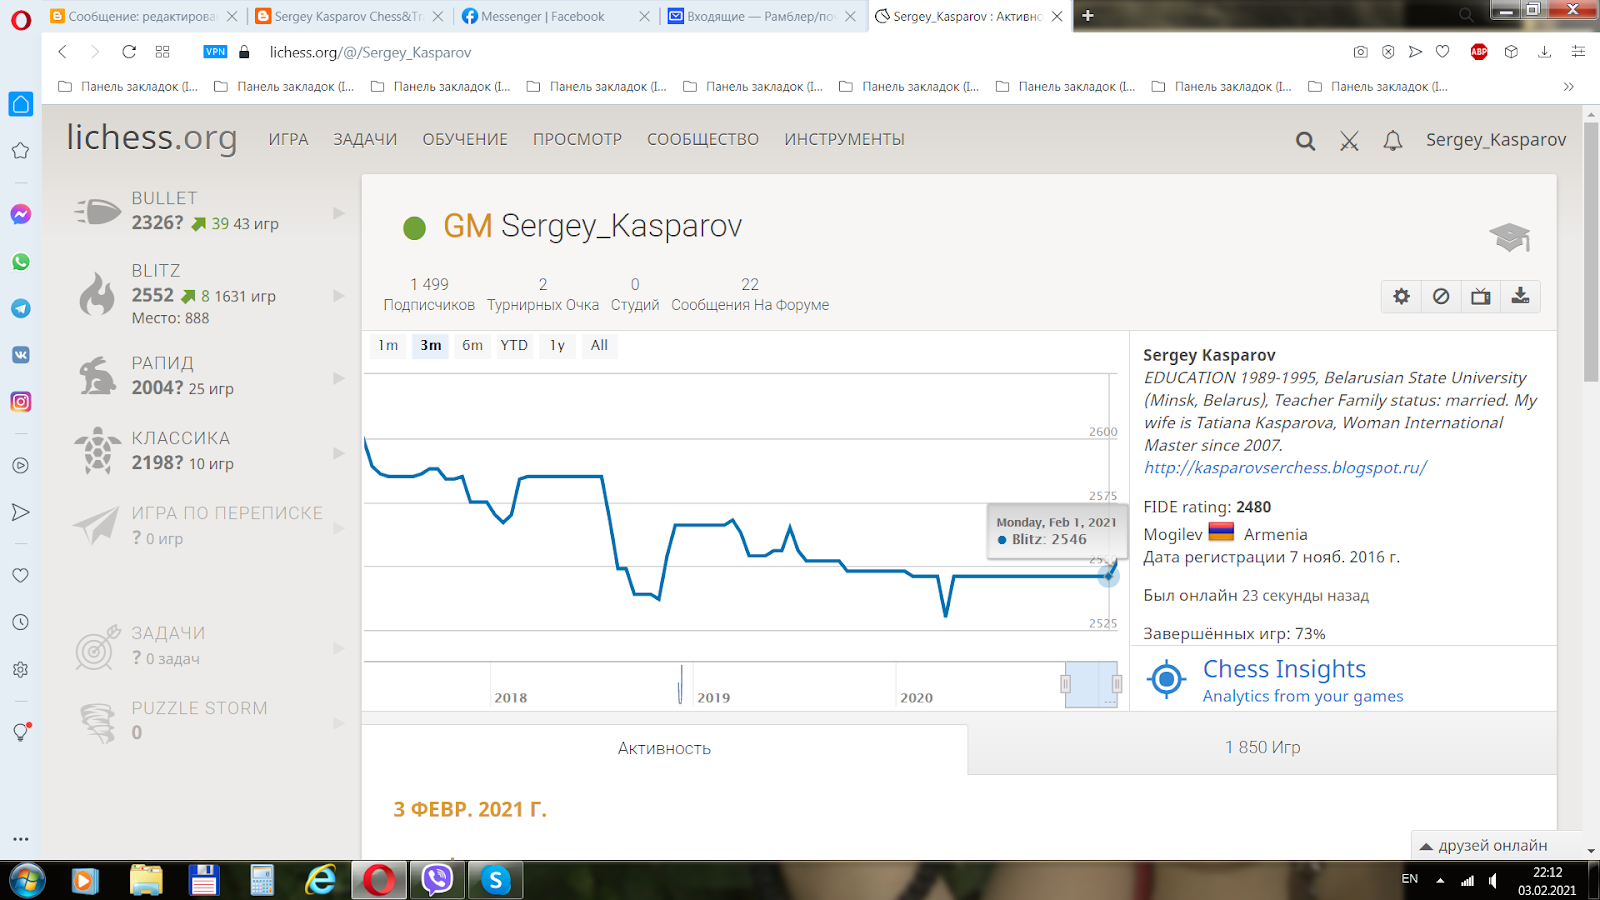Open the ОБУЧЕНИЕ menu
Viewport: 1600px width, 900px height.
[x=465, y=139]
